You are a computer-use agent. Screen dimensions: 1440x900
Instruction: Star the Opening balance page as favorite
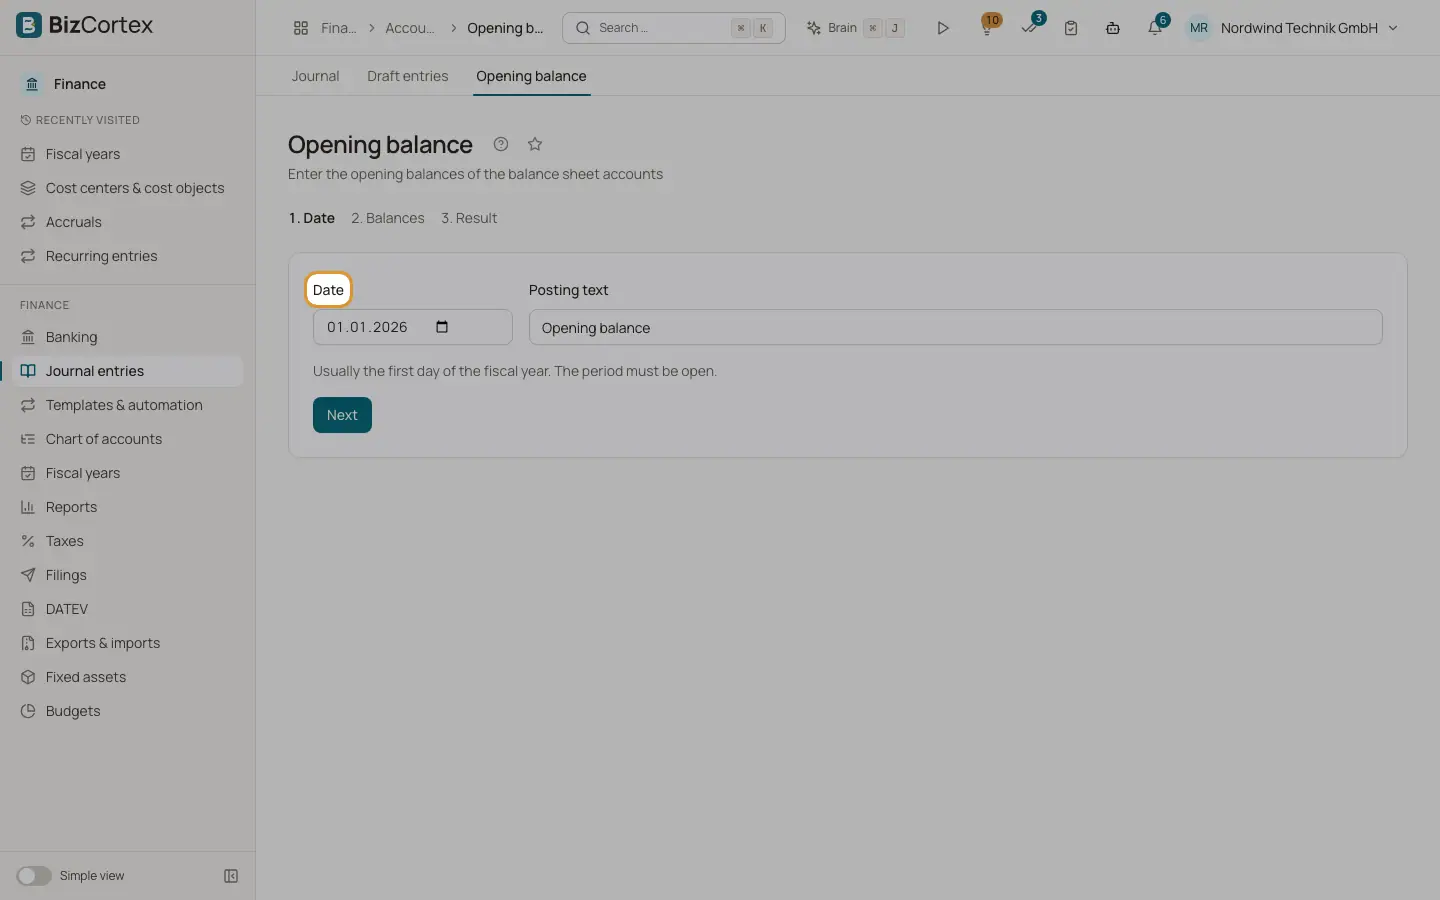click(x=535, y=144)
